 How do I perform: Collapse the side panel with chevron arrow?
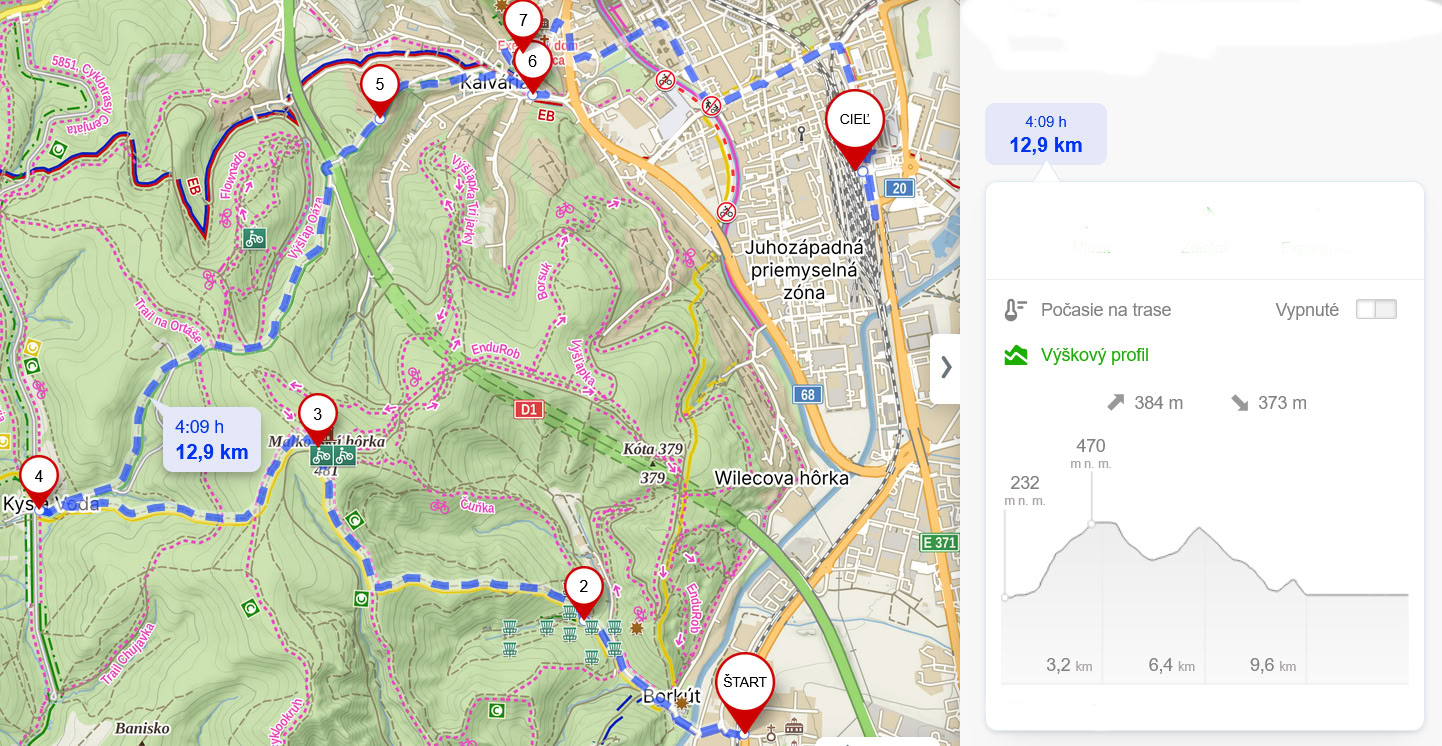[x=945, y=367]
